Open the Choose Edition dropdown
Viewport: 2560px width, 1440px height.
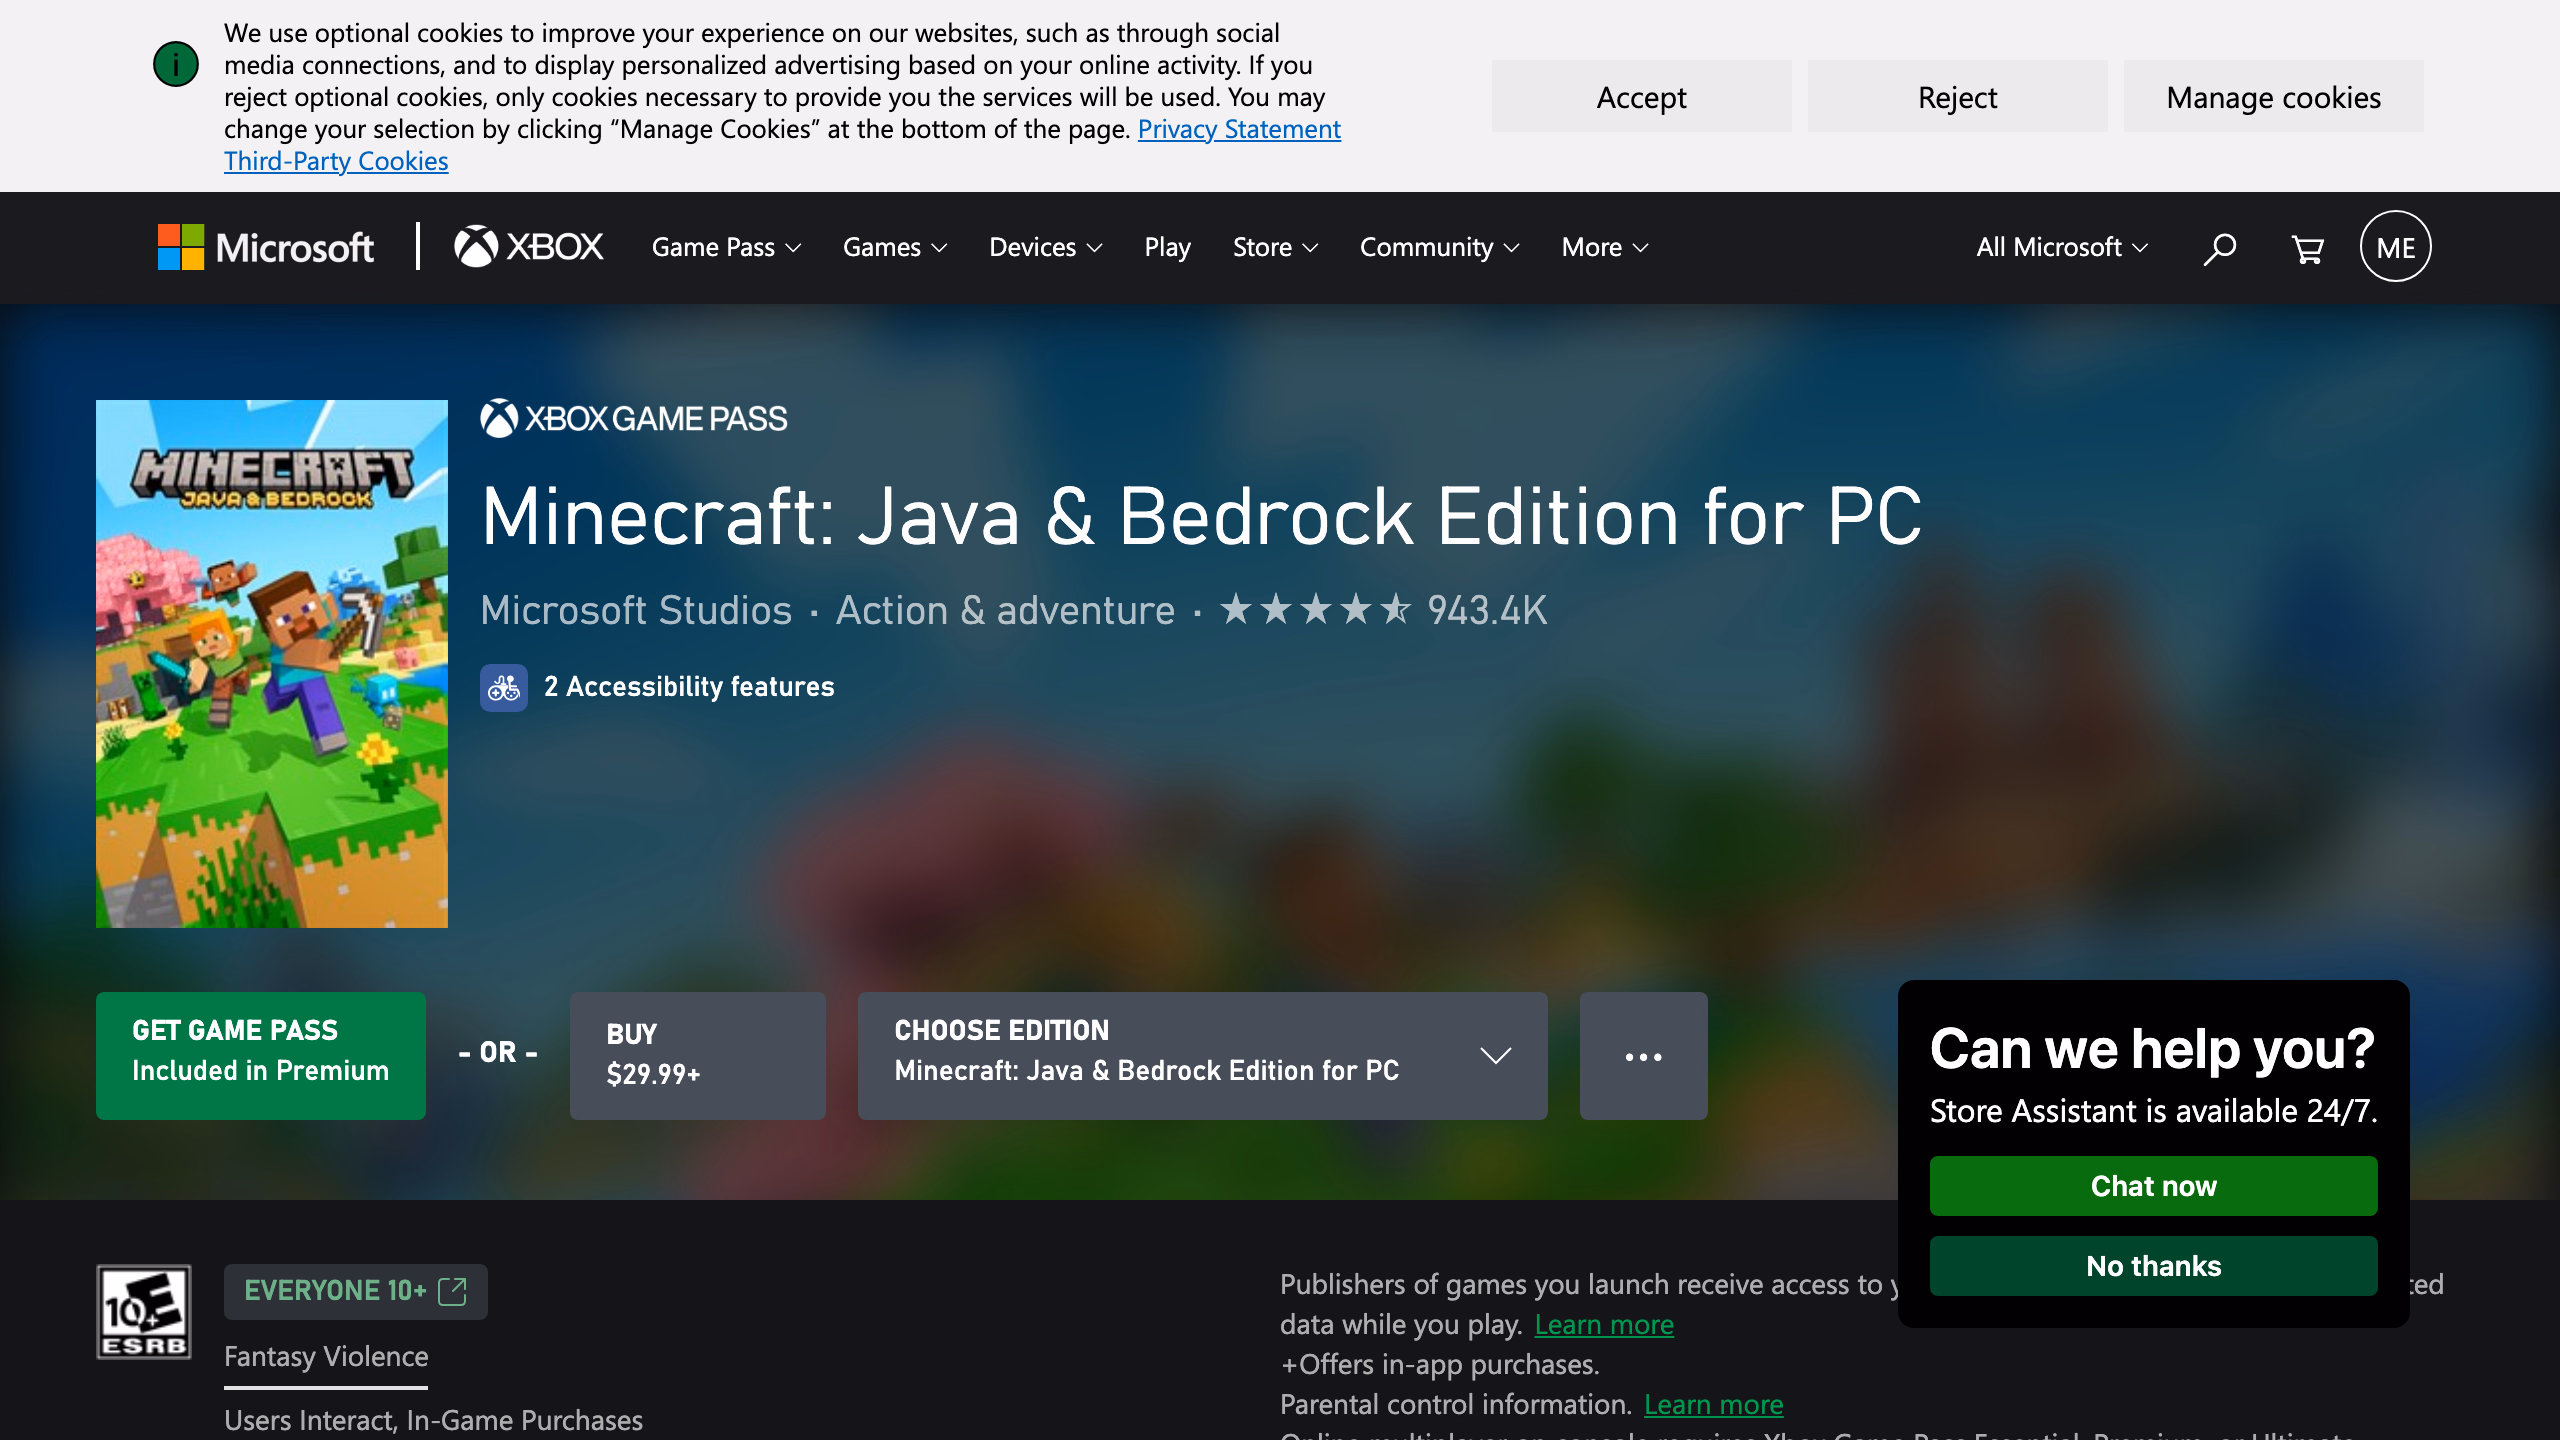[x=1202, y=1056]
